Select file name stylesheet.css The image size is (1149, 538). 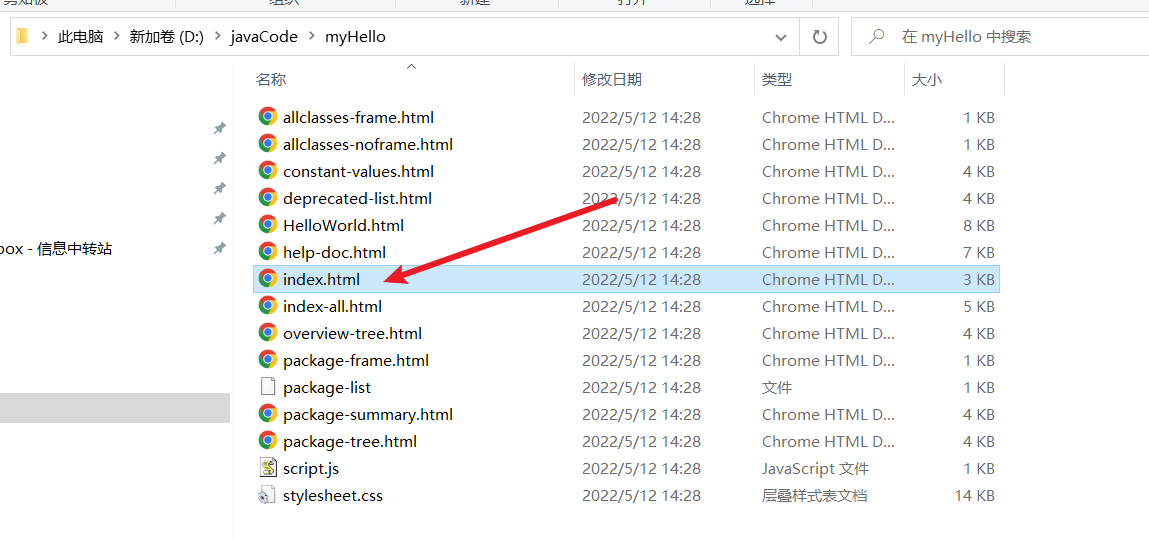333,496
